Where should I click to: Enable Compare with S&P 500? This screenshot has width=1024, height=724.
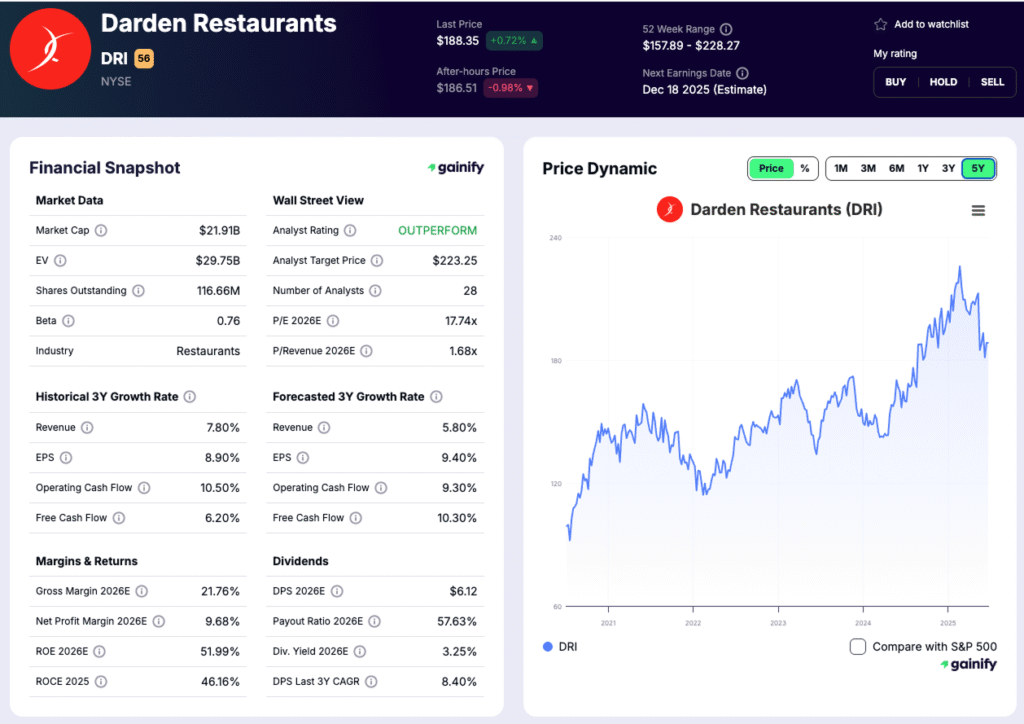(857, 647)
